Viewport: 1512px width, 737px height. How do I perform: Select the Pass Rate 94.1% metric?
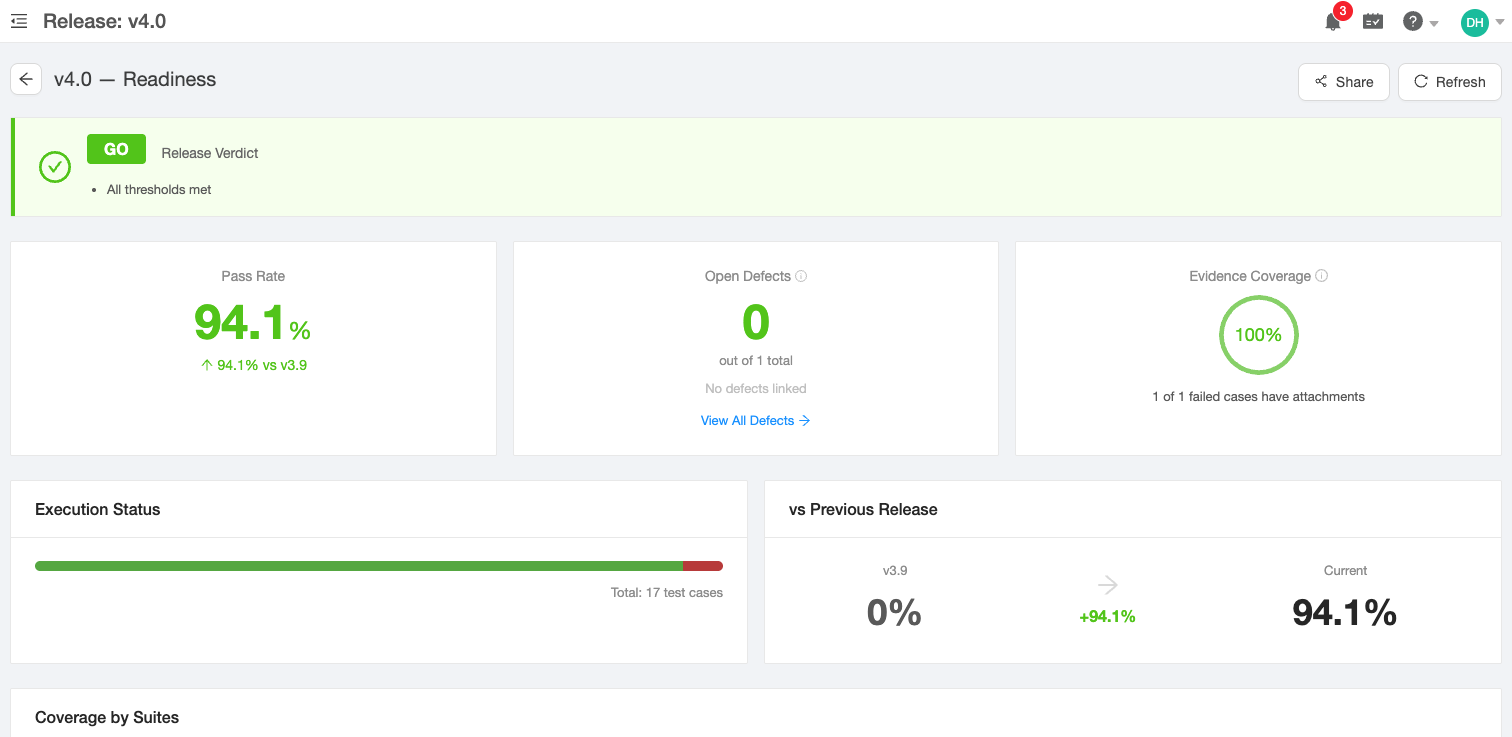[252, 323]
